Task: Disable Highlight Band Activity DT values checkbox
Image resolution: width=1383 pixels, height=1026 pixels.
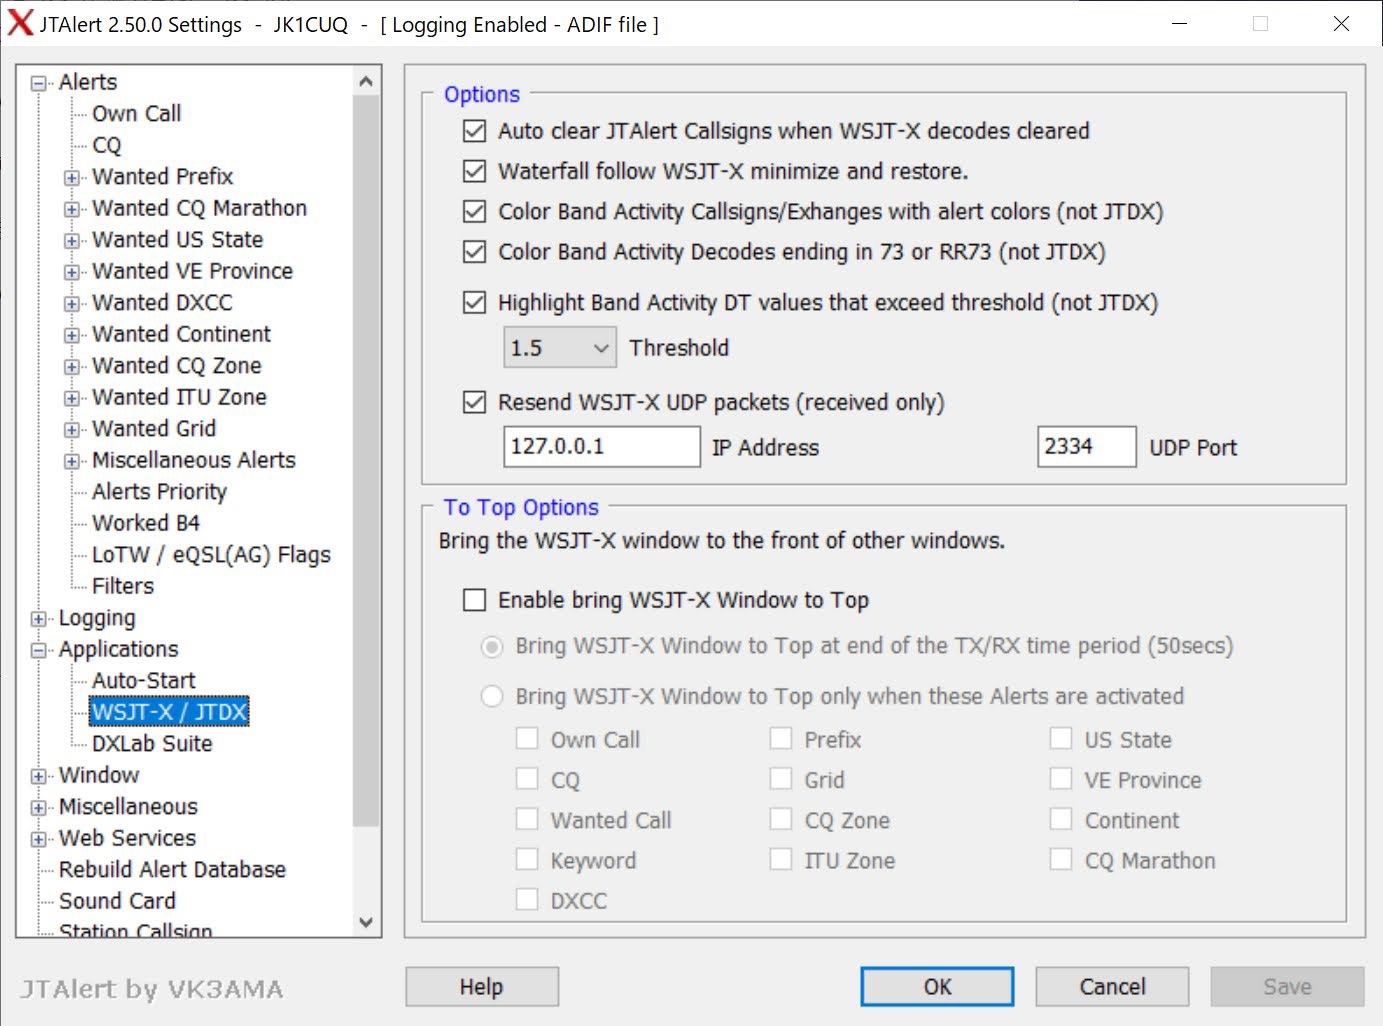Action: tap(475, 302)
